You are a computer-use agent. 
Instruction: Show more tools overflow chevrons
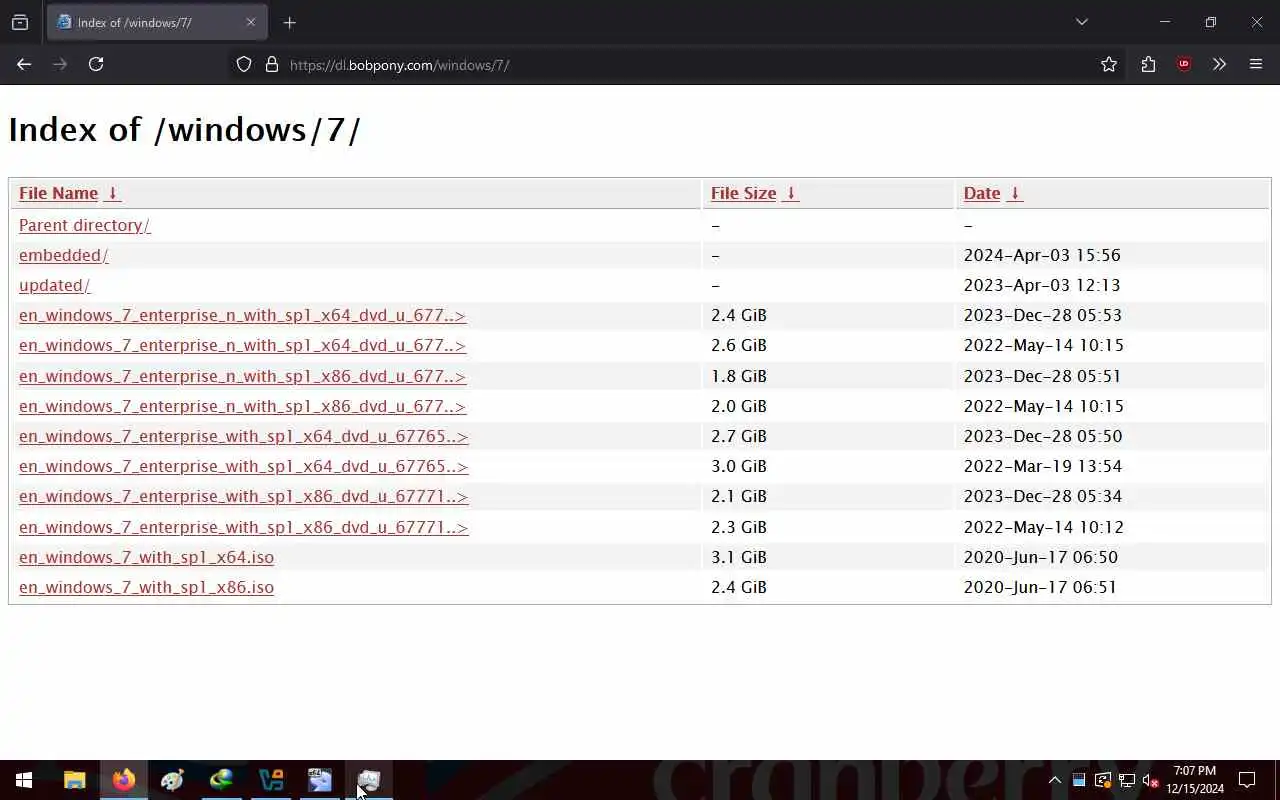1219,64
